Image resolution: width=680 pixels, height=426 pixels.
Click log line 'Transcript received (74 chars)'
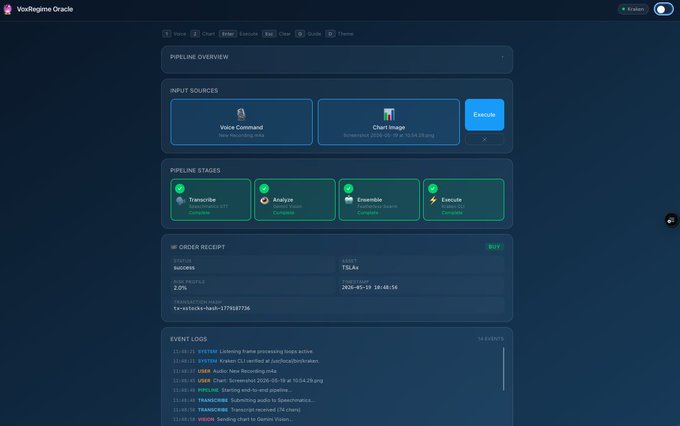pos(265,410)
